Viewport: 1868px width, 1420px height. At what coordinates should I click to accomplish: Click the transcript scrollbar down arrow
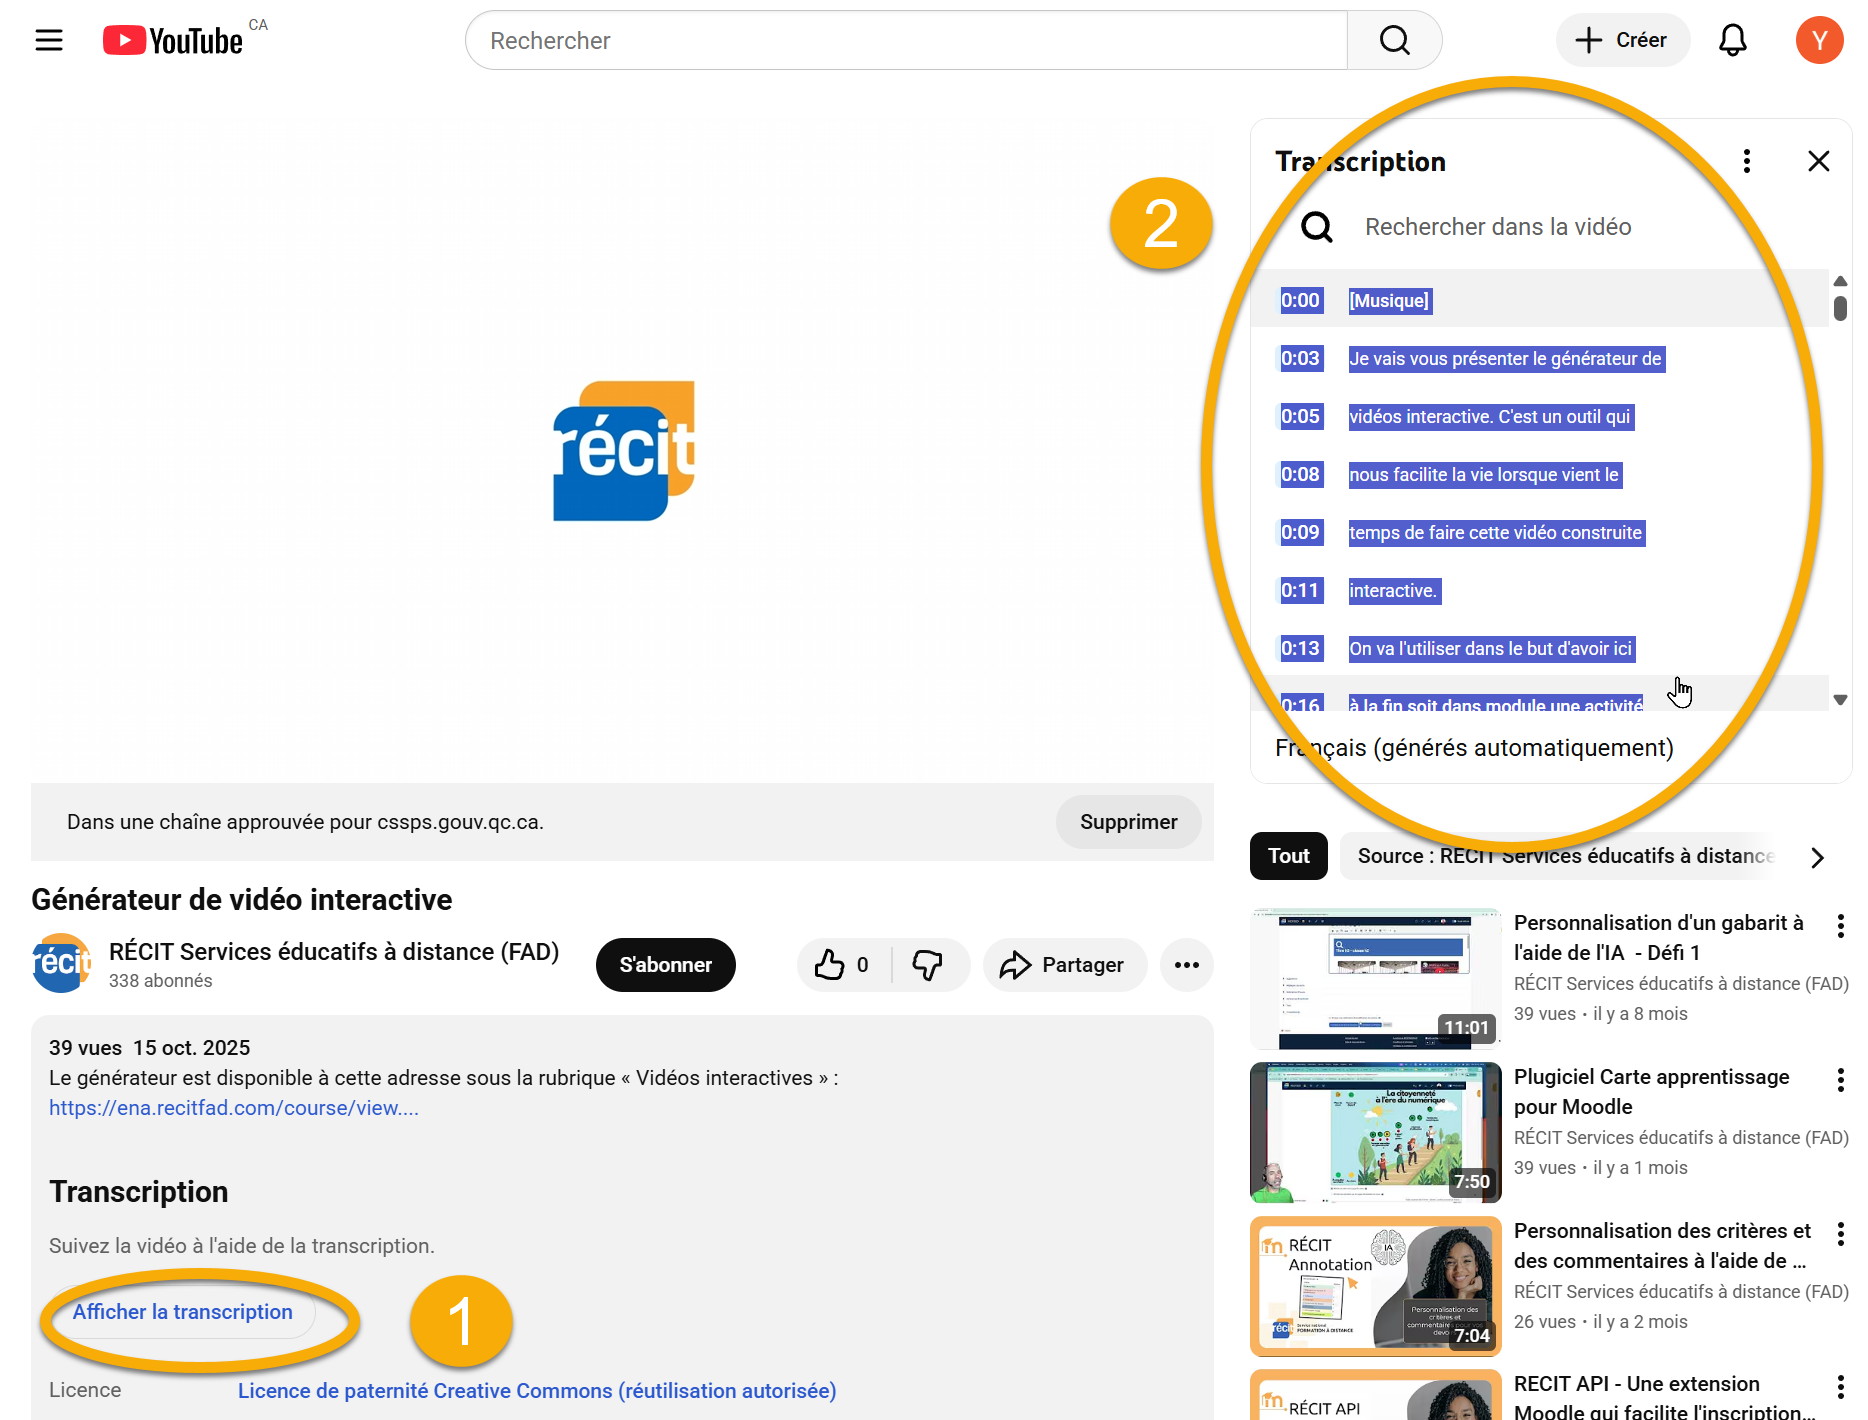click(x=1840, y=700)
